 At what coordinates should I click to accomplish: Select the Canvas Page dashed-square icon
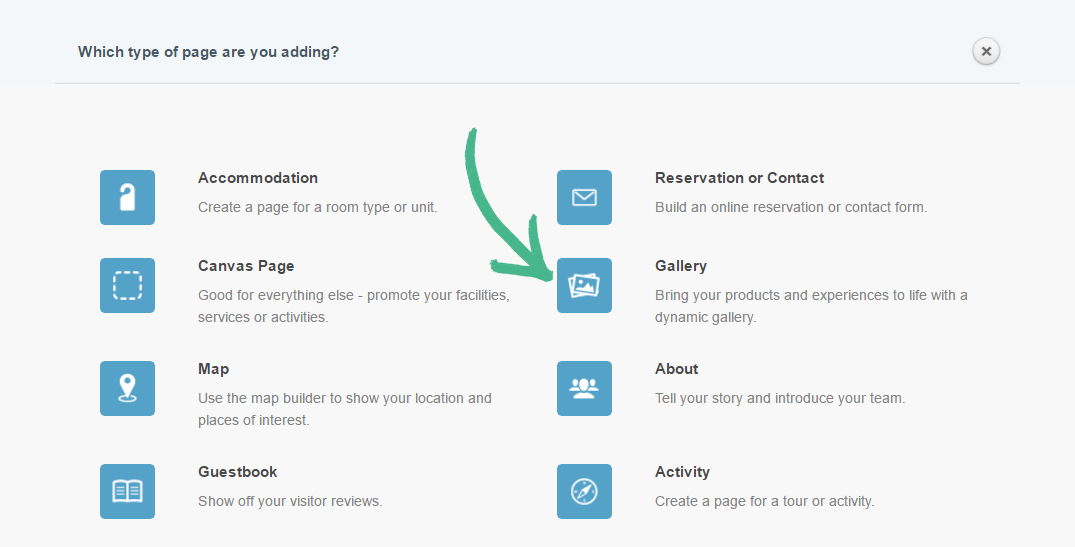click(x=127, y=285)
